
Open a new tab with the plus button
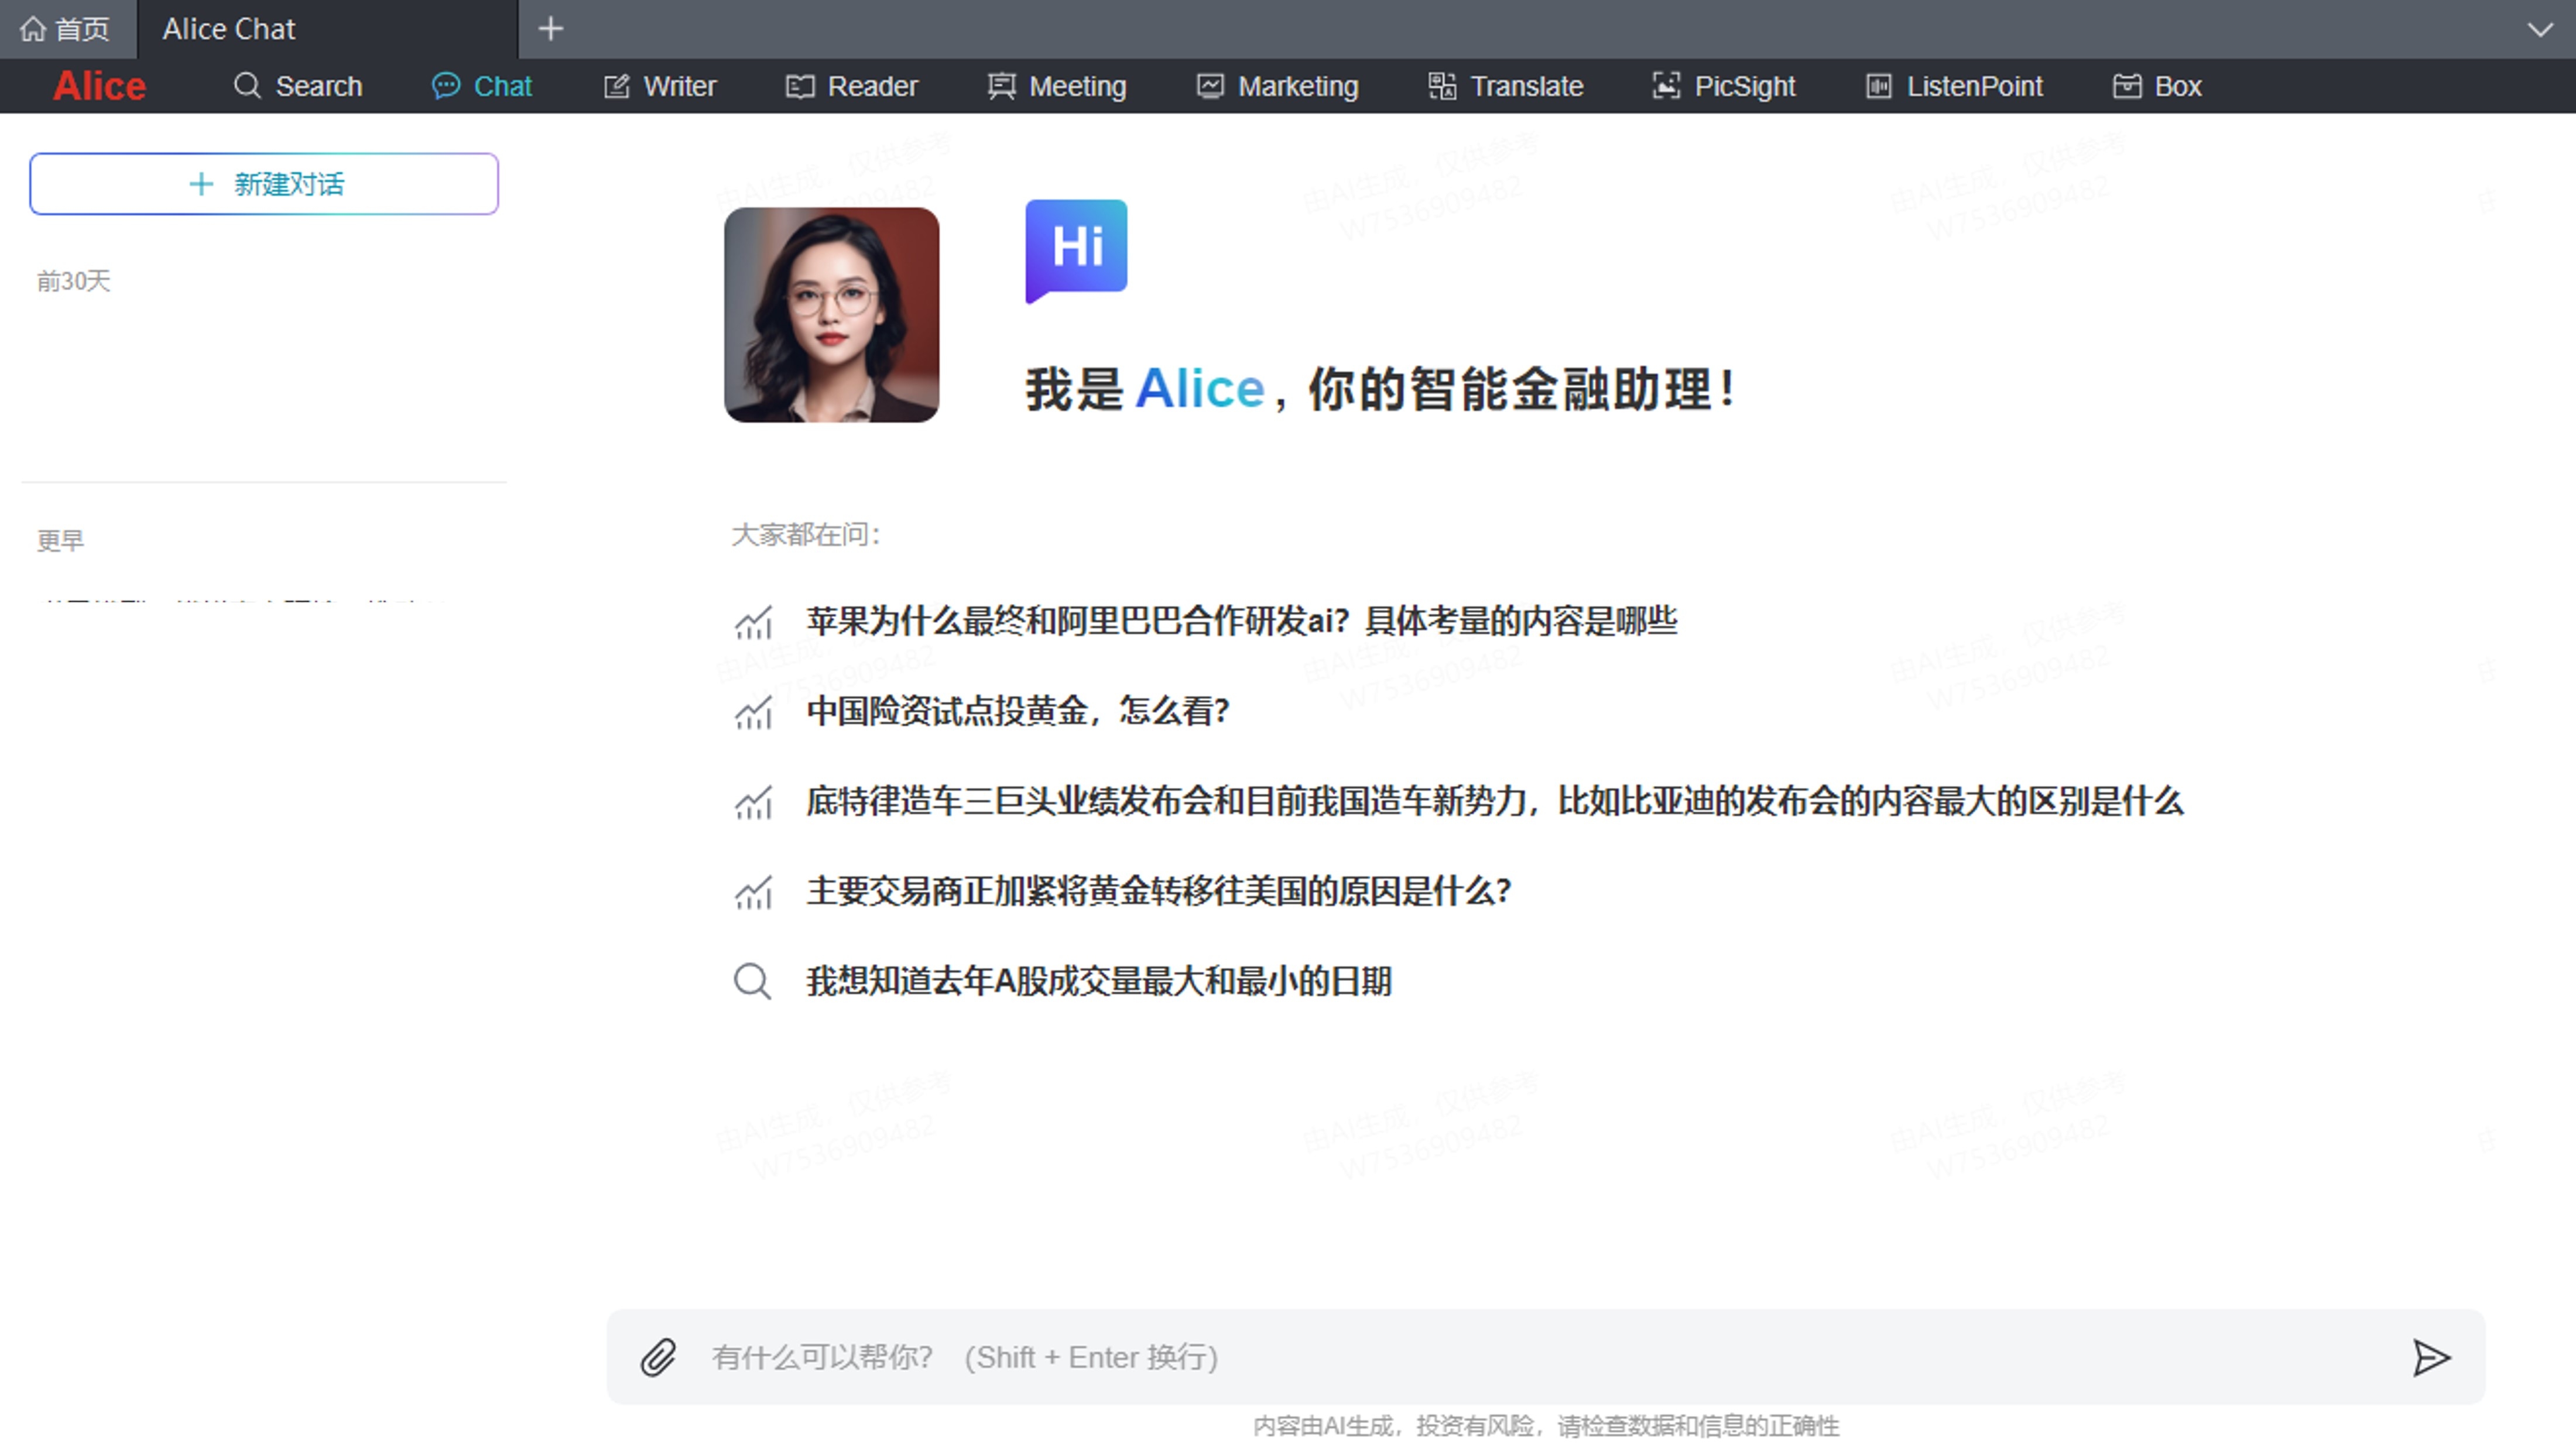(550, 28)
